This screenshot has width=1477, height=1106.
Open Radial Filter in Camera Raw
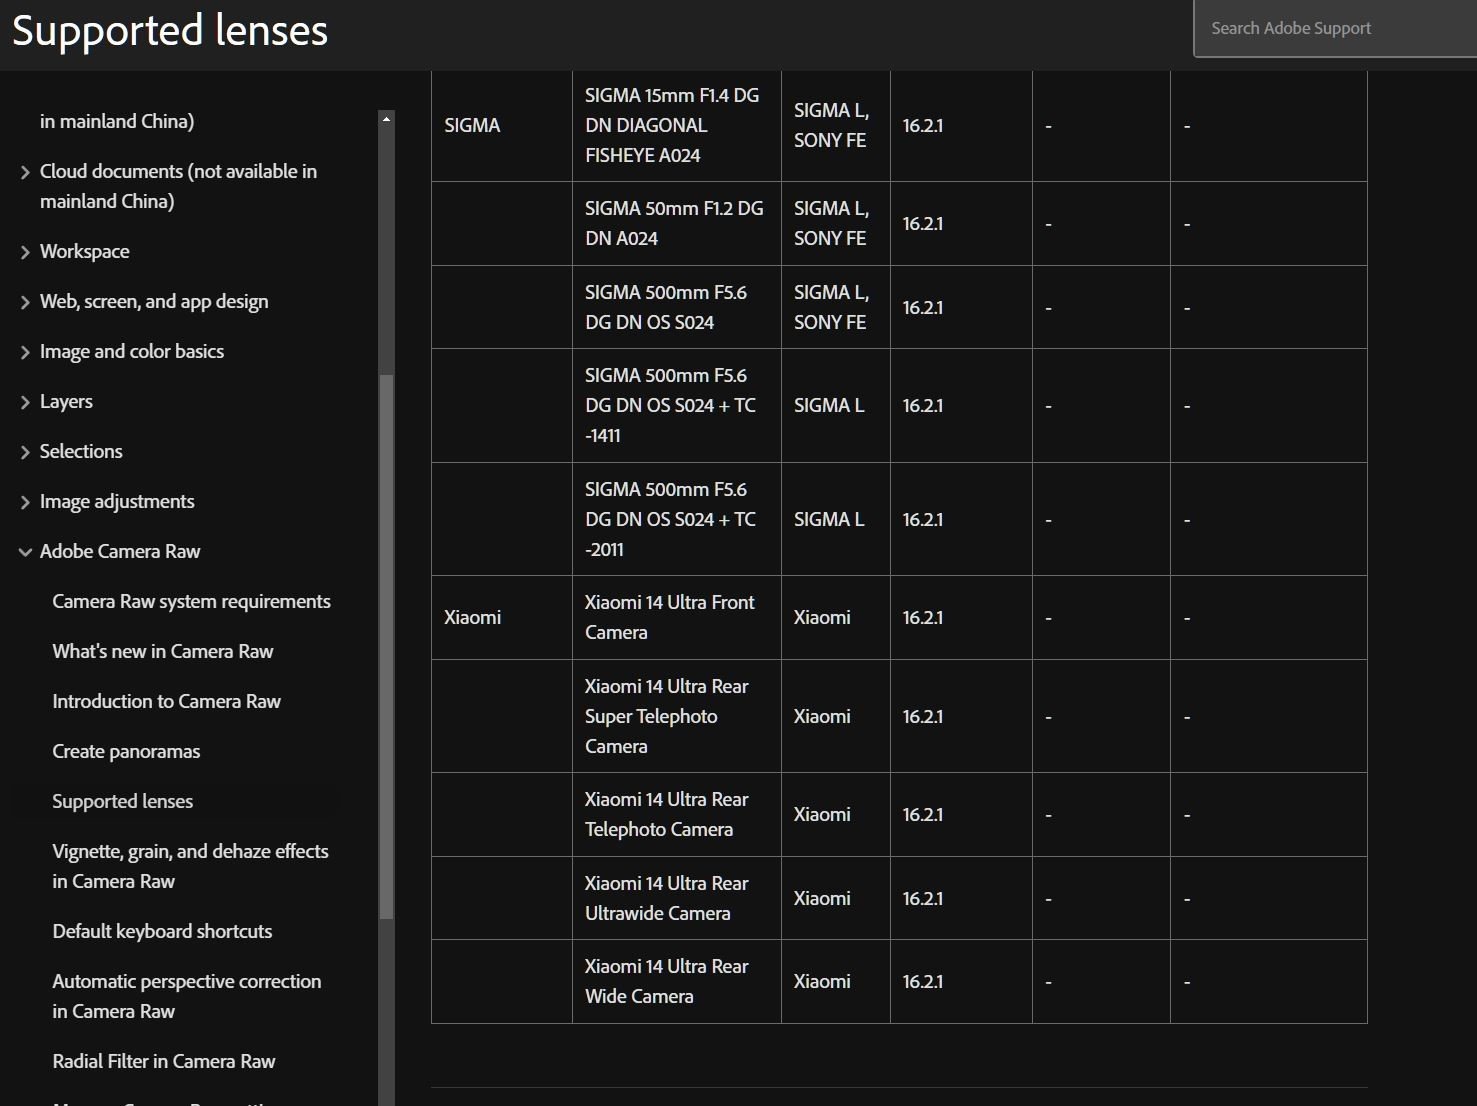point(163,1061)
